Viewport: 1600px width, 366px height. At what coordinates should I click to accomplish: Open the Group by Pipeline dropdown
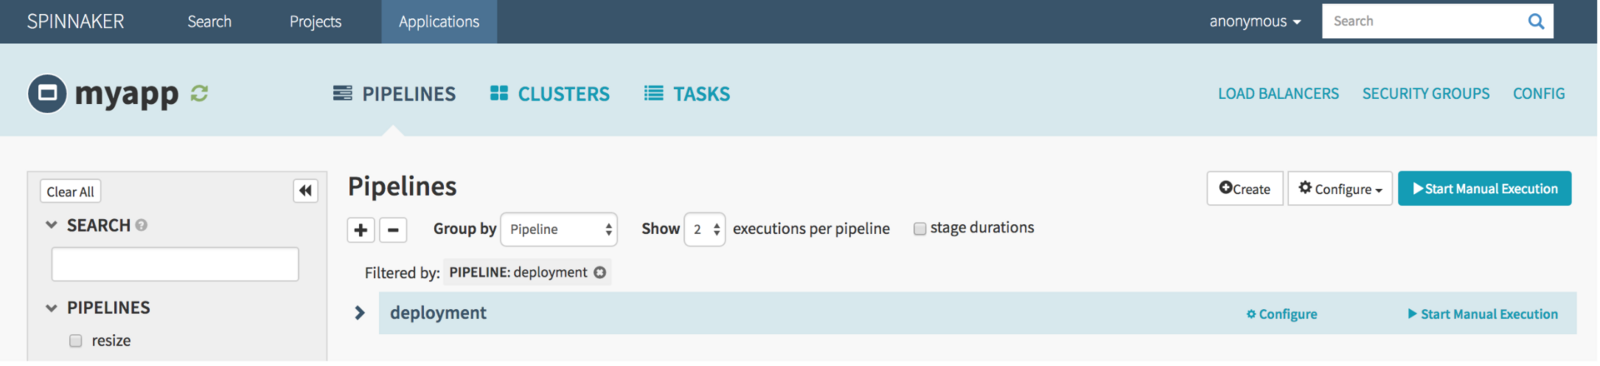(x=559, y=229)
